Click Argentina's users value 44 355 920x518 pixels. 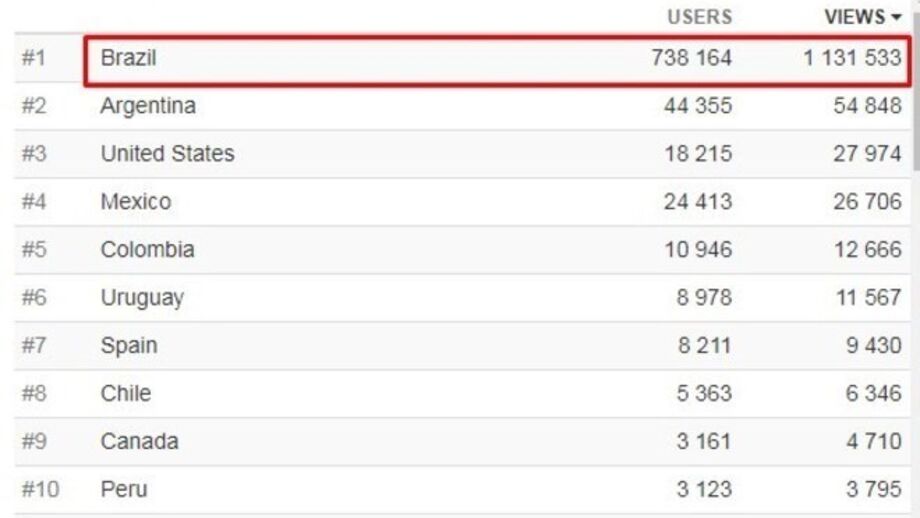click(697, 106)
